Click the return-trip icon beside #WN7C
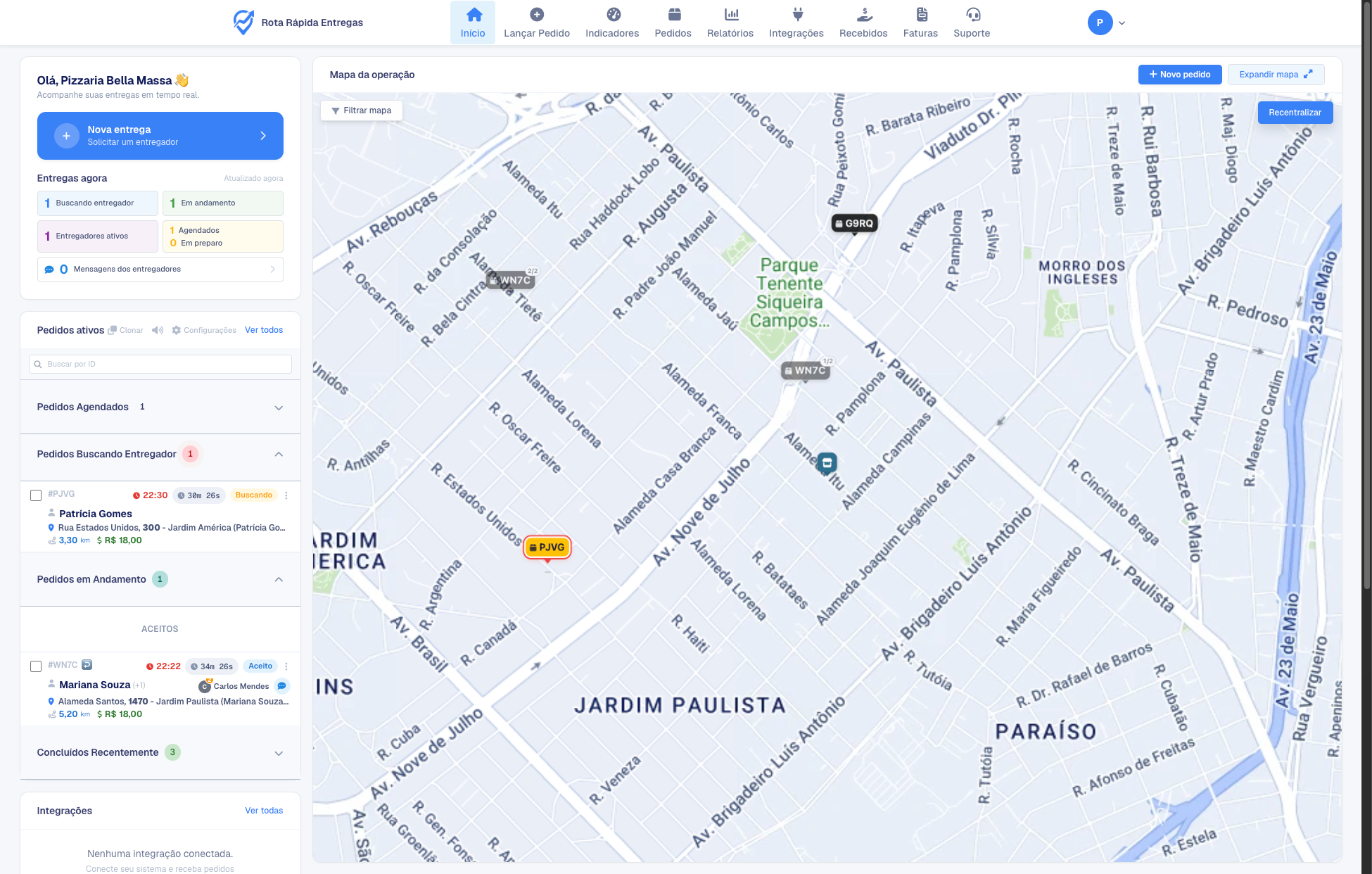The image size is (1372, 874). coord(87,664)
